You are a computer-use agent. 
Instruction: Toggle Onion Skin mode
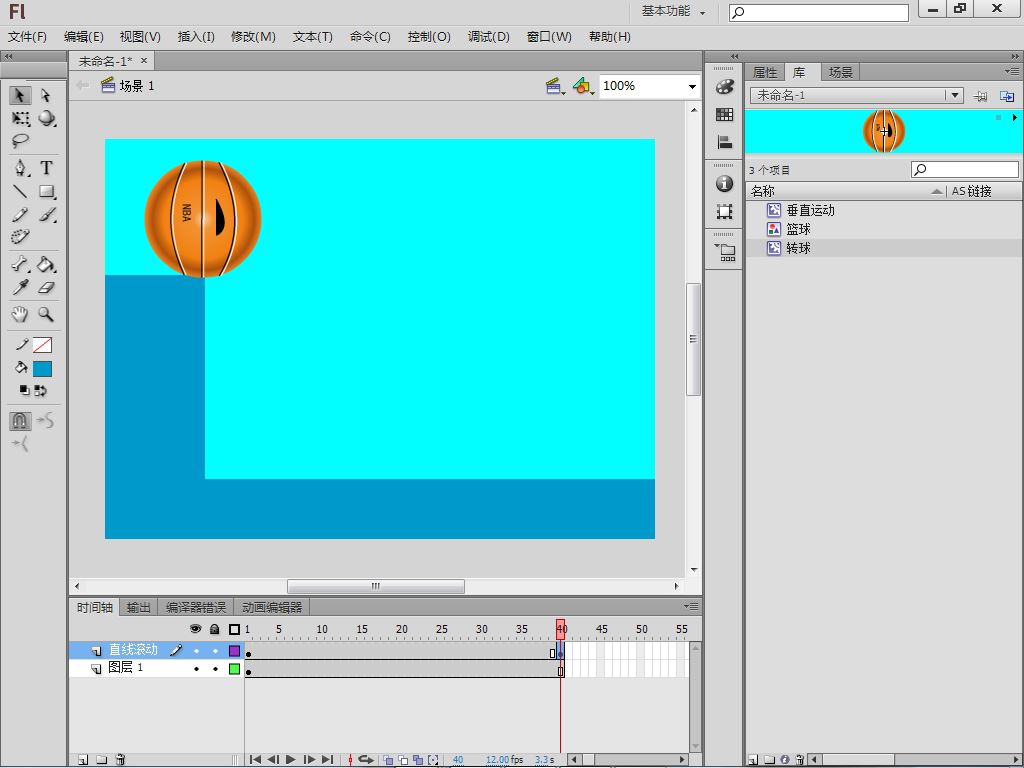coord(389,760)
